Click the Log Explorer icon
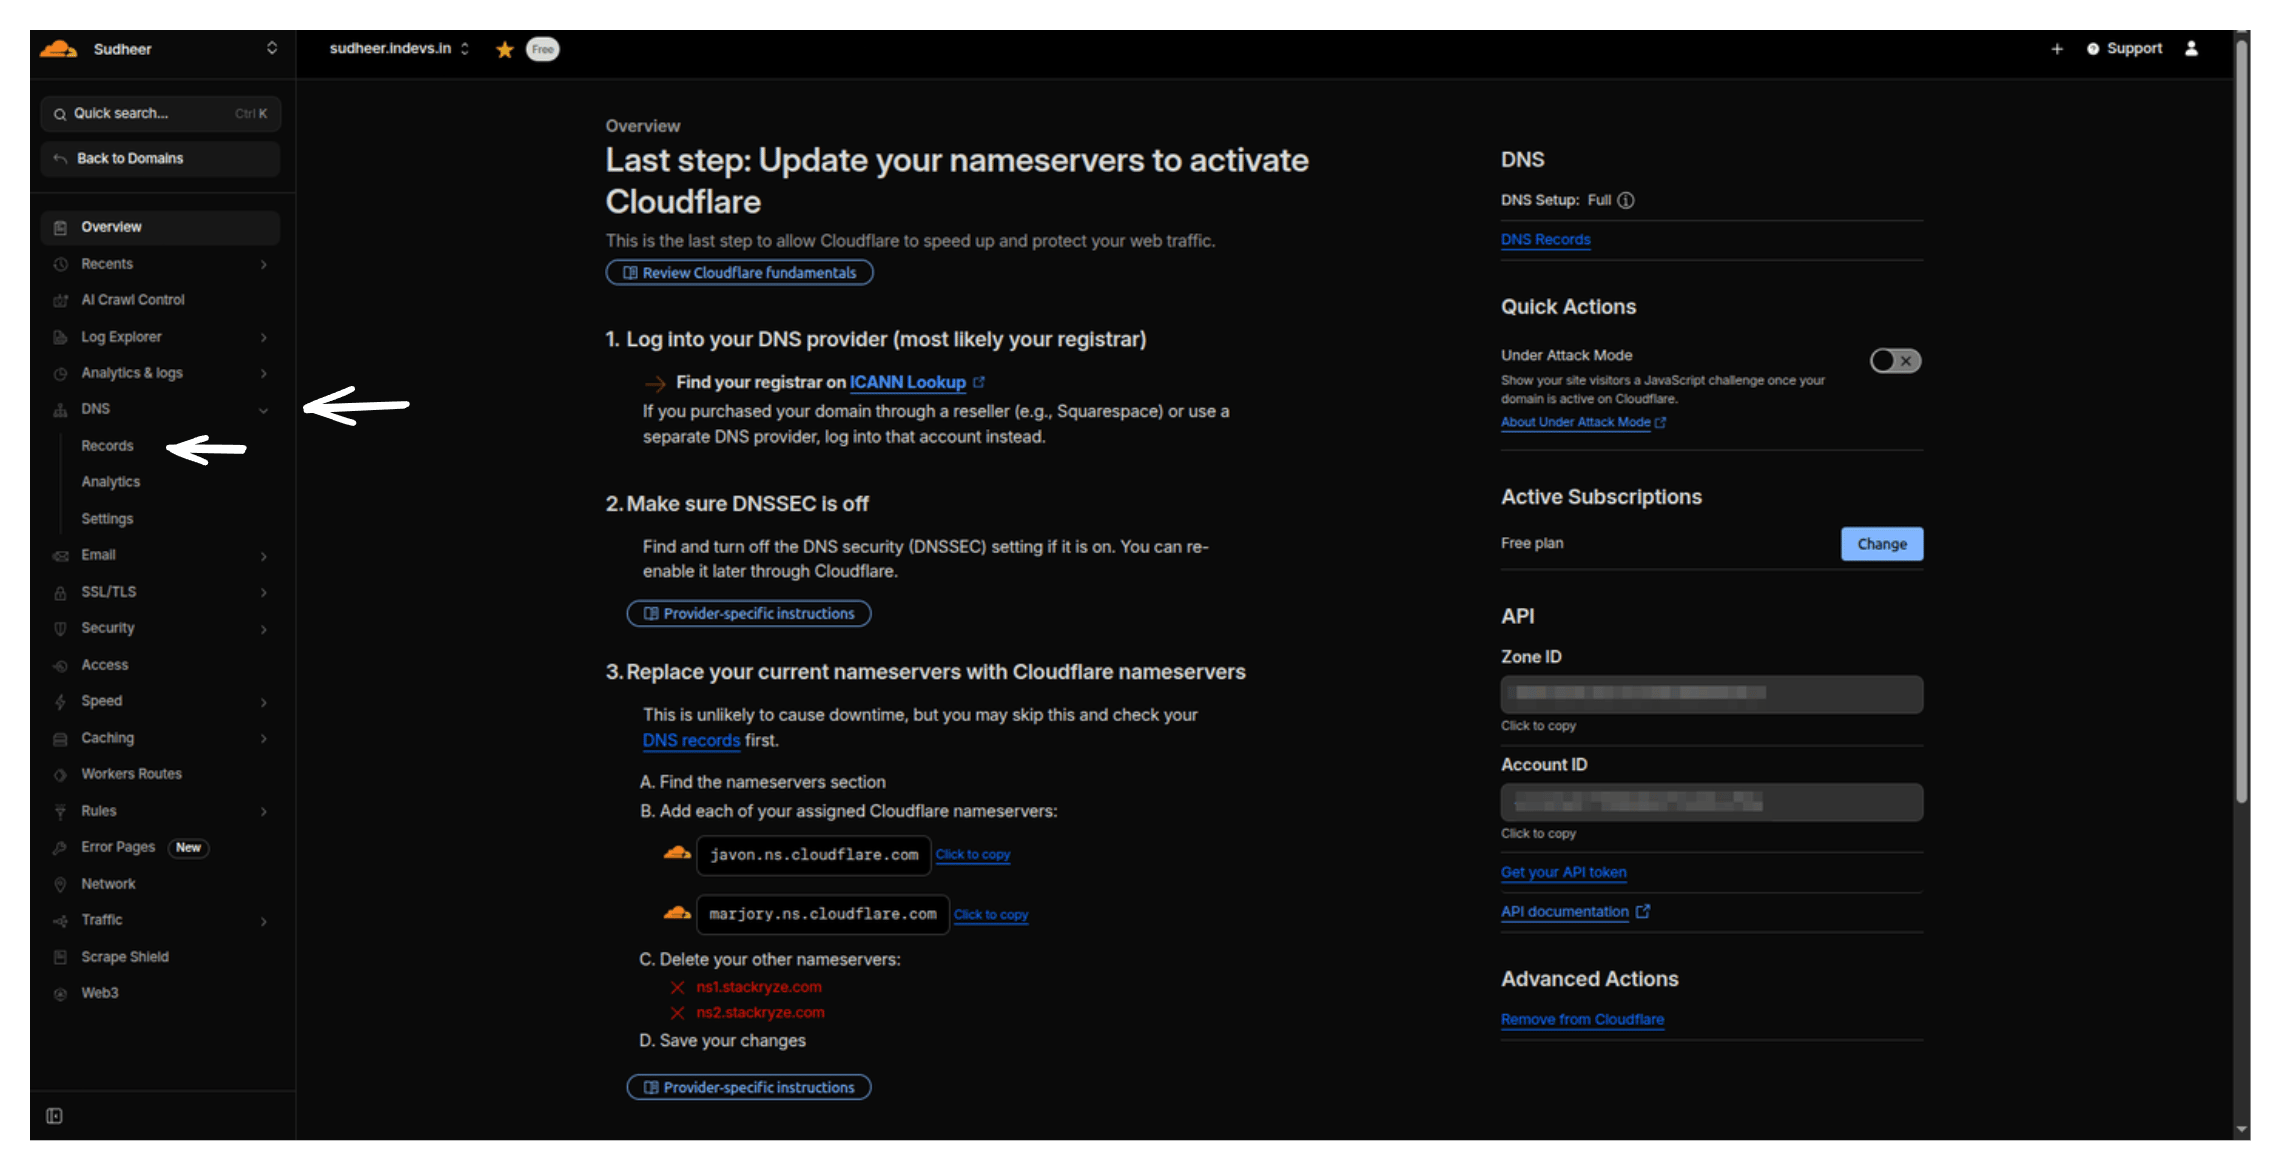Viewport: 2280px width, 1170px height. point(60,337)
